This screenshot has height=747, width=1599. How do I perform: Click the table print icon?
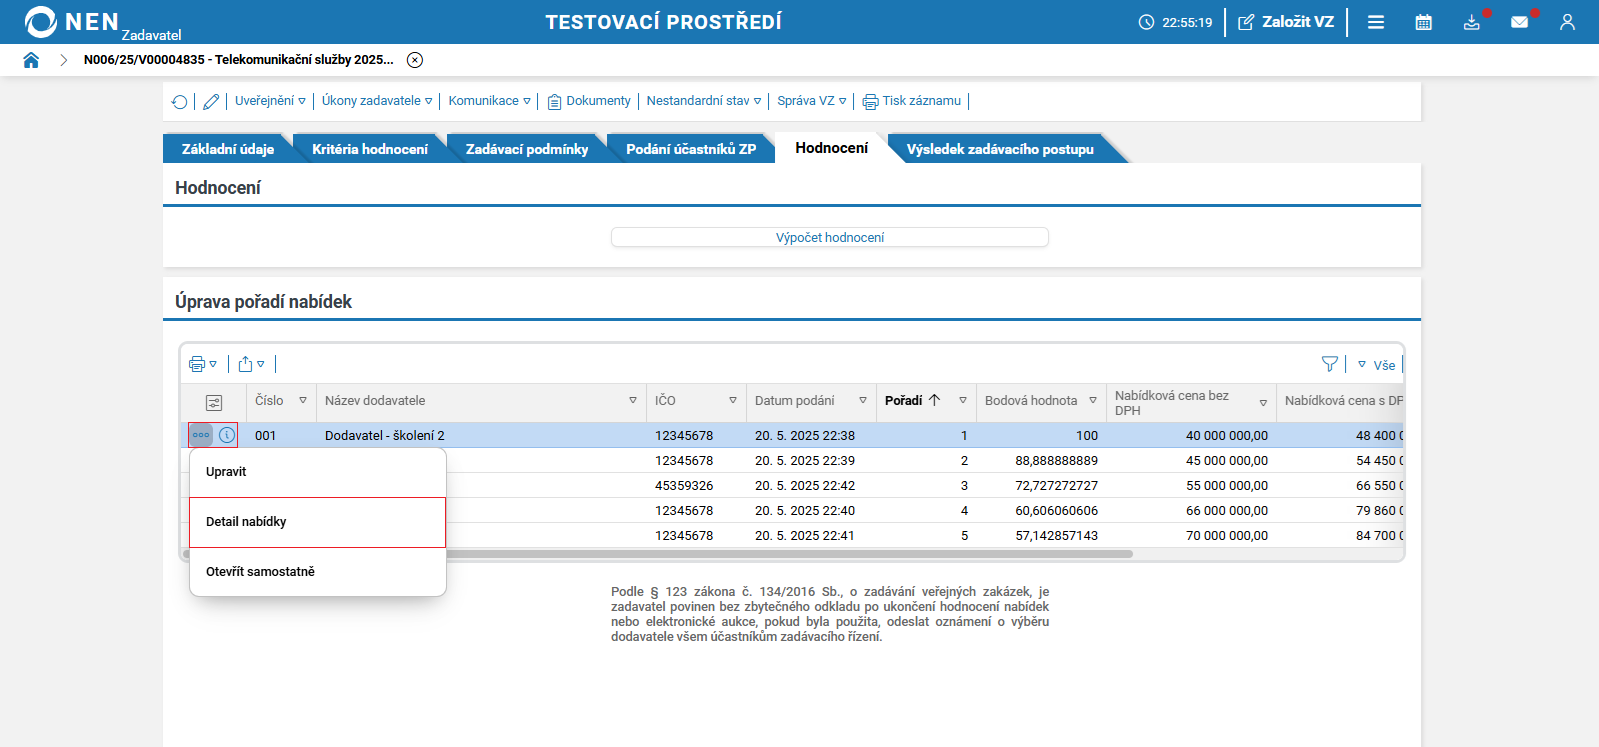pyautogui.click(x=197, y=364)
